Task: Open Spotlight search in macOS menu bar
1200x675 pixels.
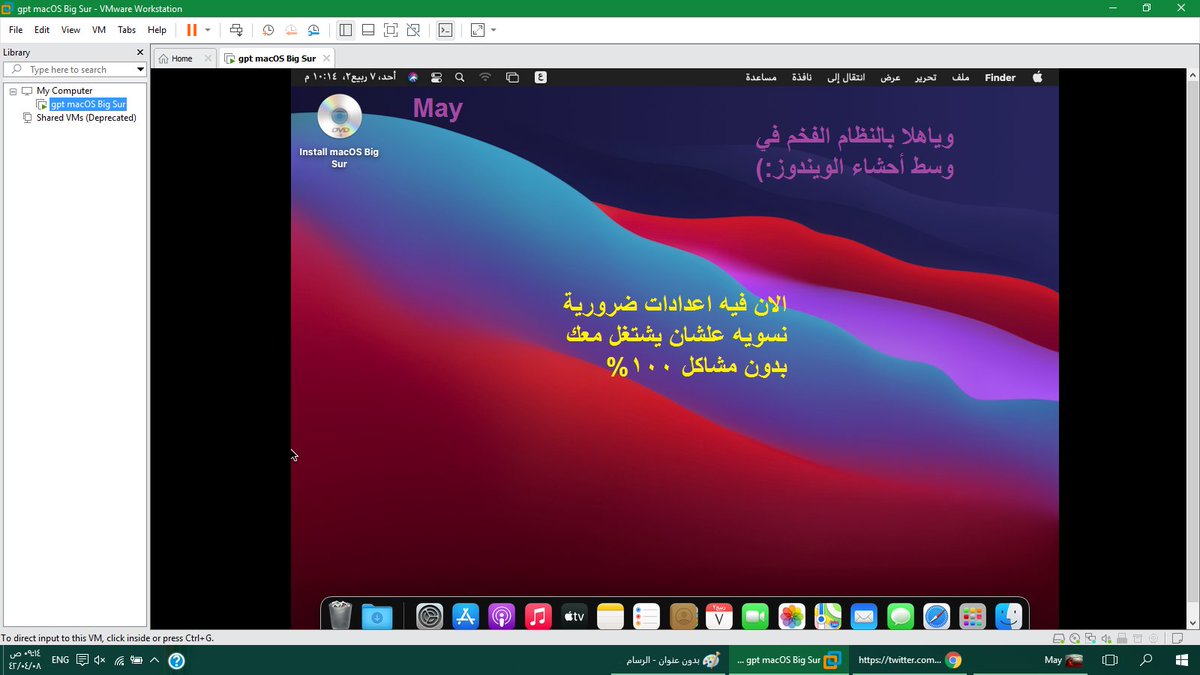Action: click(x=460, y=77)
